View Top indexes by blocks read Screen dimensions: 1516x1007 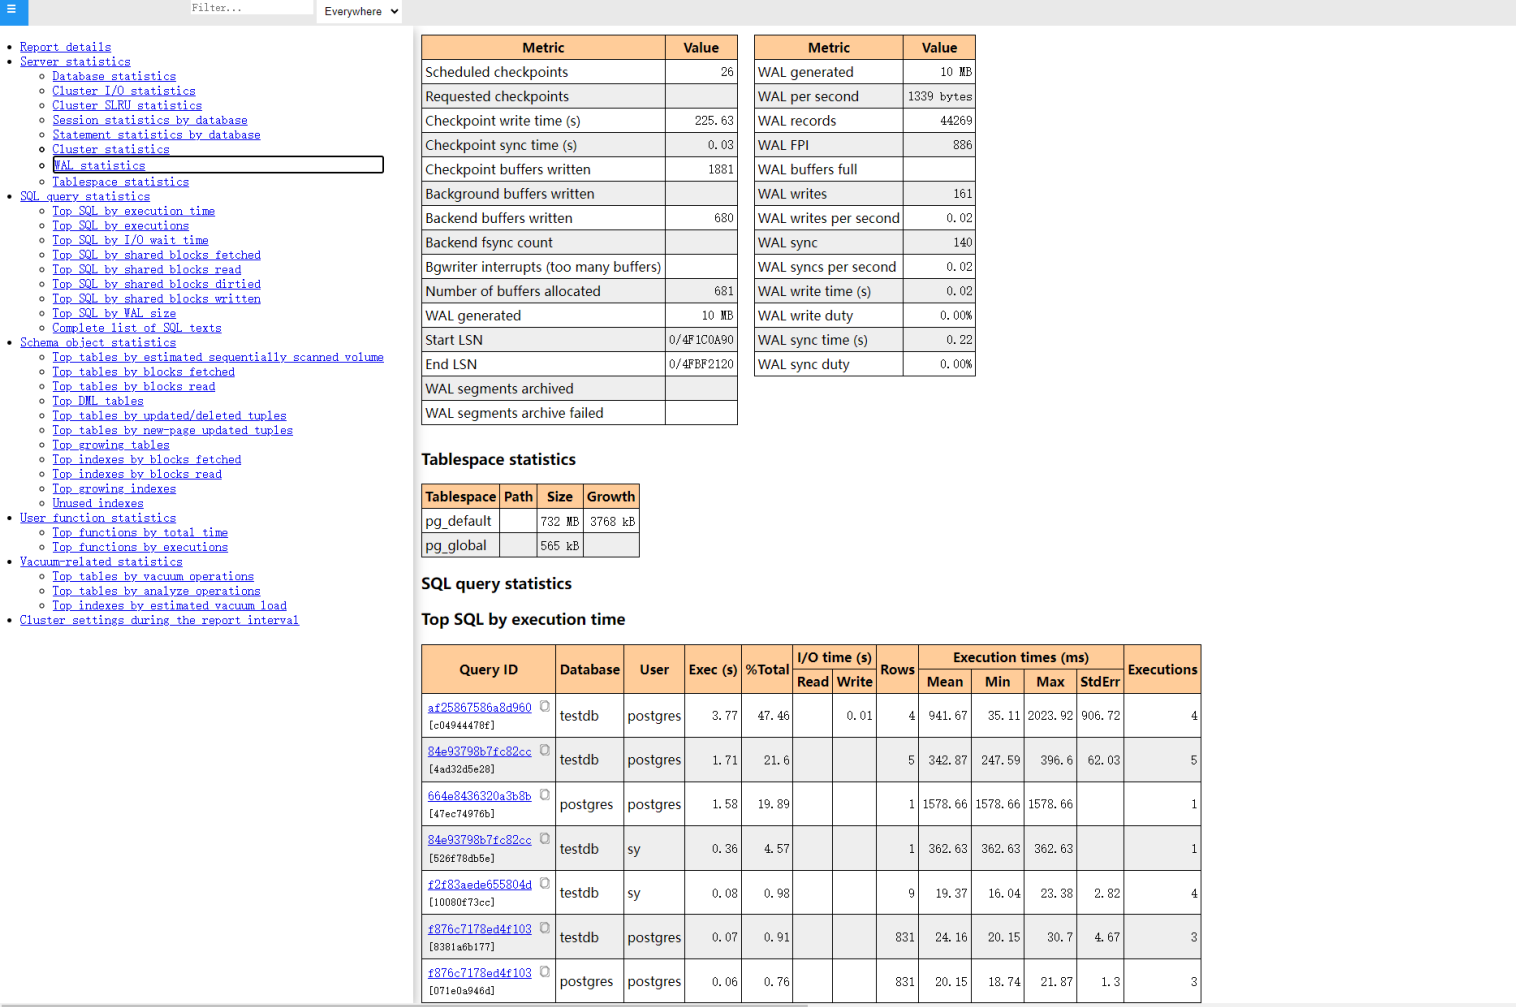[137, 474]
